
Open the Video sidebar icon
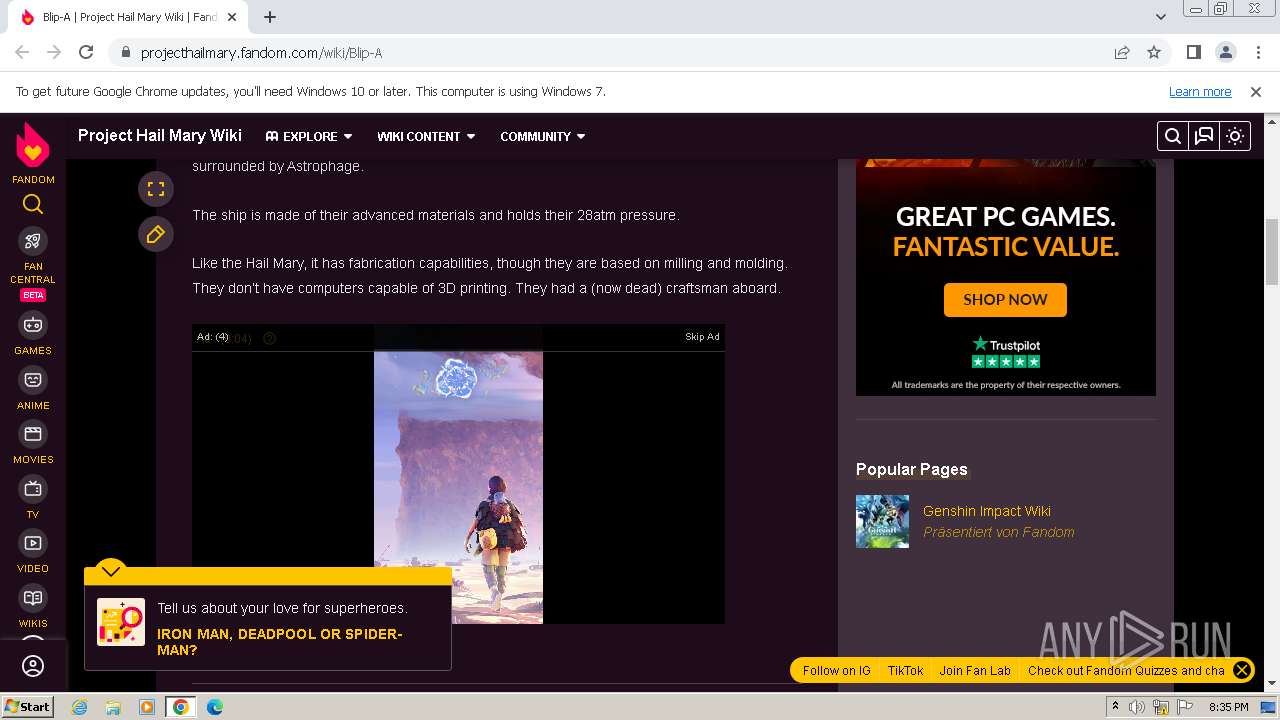[33, 543]
